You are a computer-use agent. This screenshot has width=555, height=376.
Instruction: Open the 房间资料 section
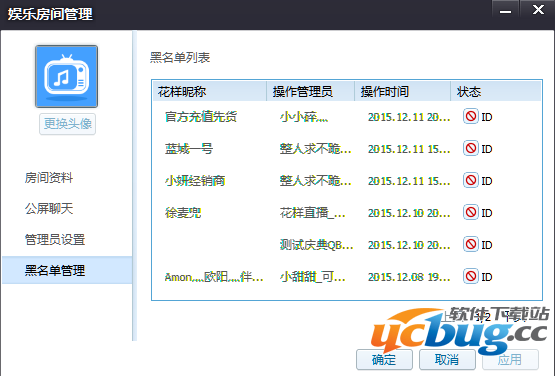49,177
